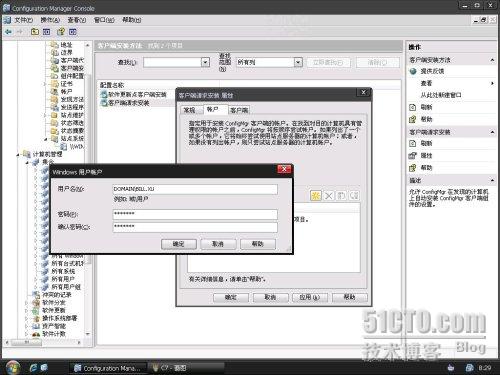Image resolution: width=500 pixels, height=375 pixels.
Task: Click the 确认密码 field
Action: click(x=195, y=227)
